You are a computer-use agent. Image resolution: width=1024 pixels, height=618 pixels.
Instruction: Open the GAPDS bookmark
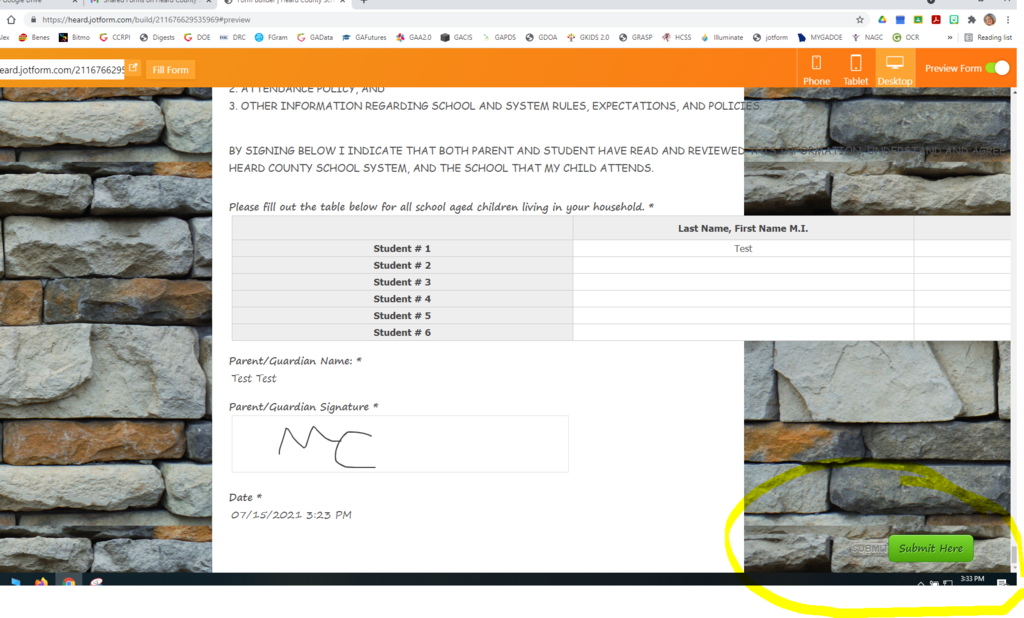499,38
